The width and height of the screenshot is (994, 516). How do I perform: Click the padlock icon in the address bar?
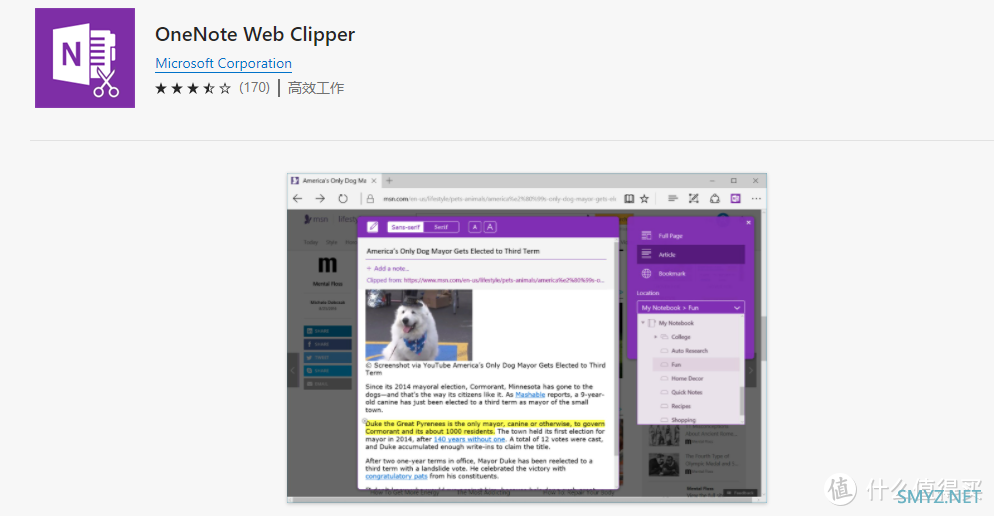coord(370,198)
